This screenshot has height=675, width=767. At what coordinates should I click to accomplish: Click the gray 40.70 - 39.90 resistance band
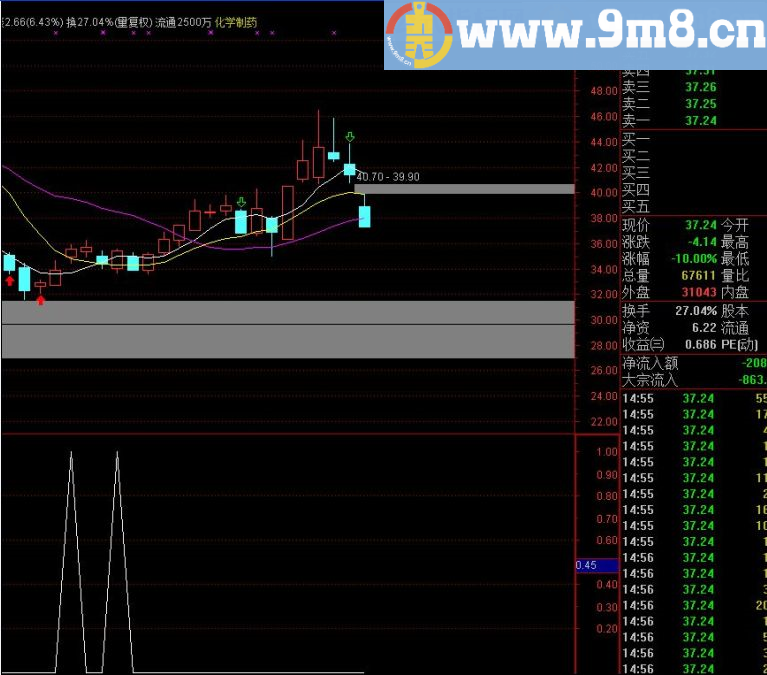(464, 189)
